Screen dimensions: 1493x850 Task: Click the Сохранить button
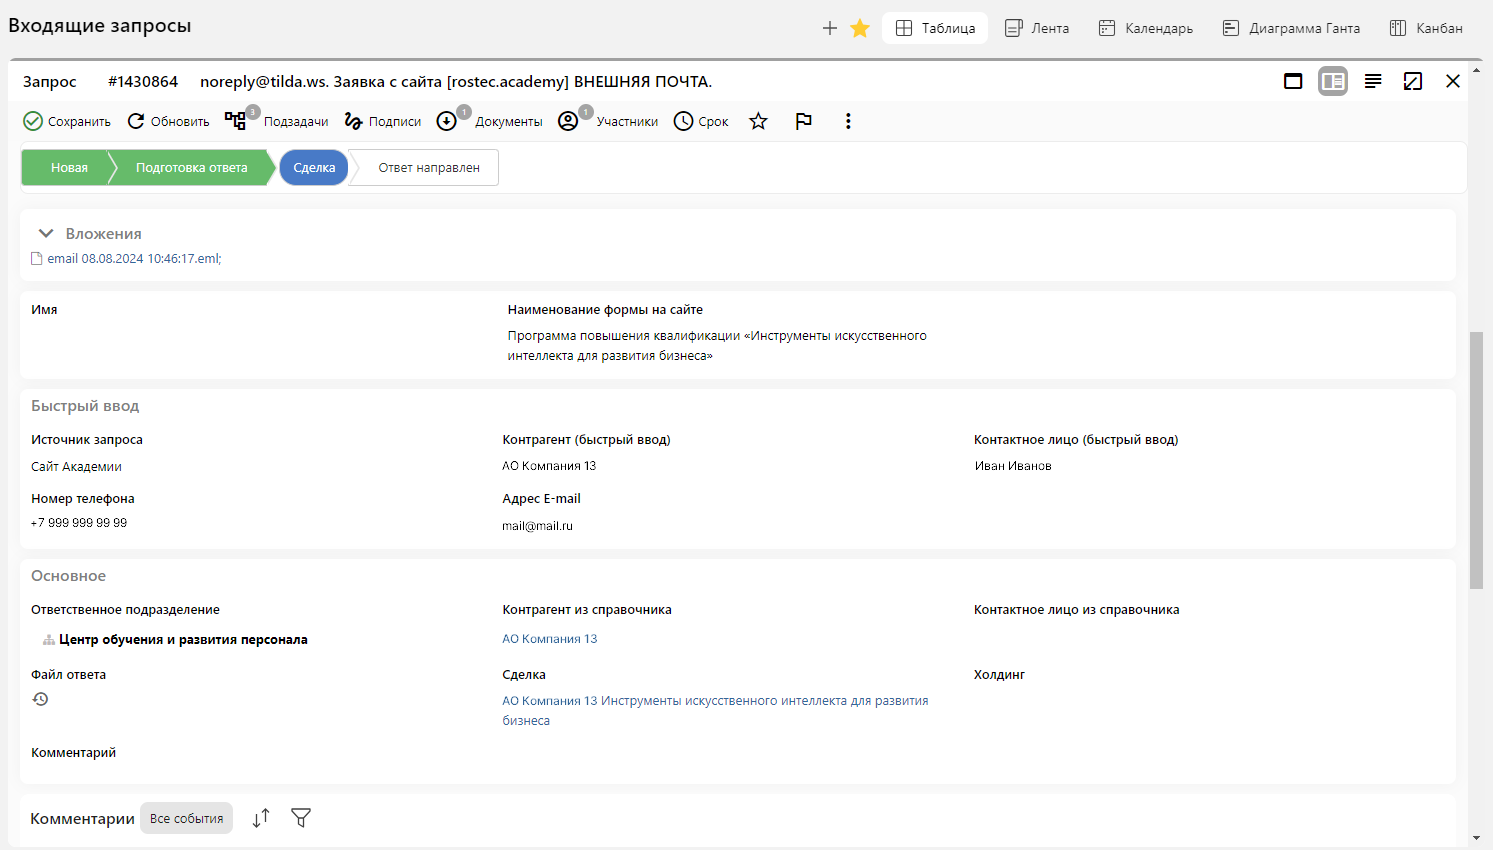[66, 121]
